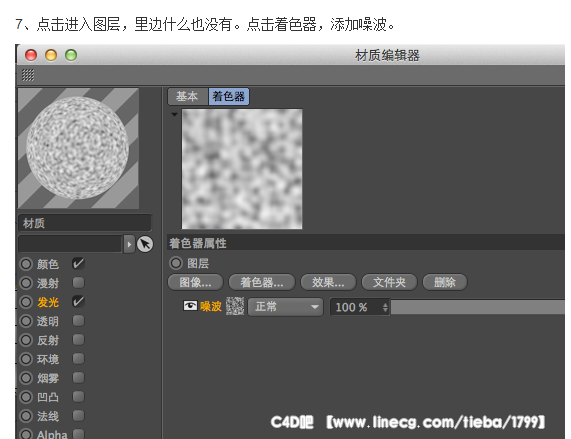Click the empty field below 材质
This screenshot has width=571, height=439.
70,244
